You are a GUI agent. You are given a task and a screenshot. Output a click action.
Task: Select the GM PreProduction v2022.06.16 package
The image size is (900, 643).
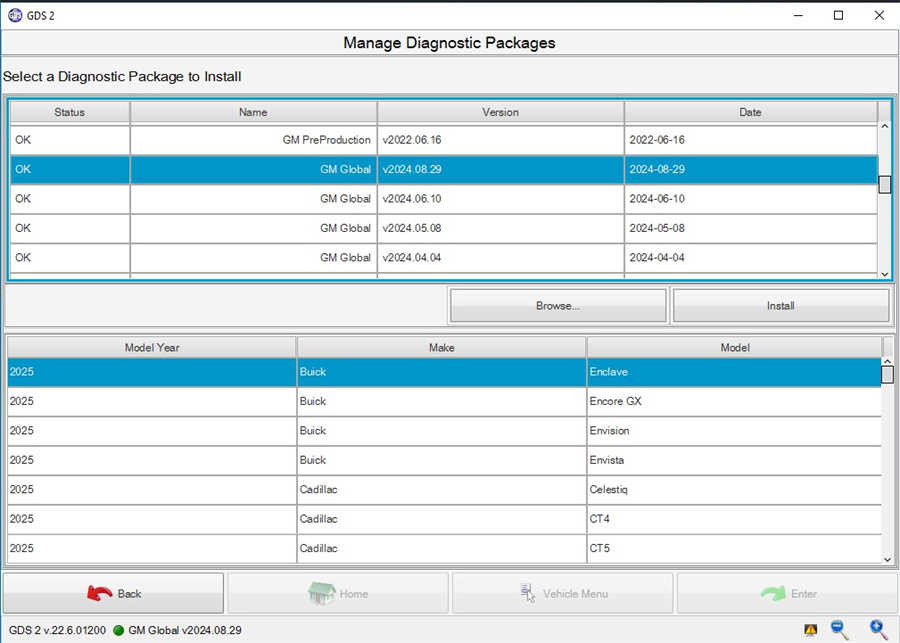[300, 140]
